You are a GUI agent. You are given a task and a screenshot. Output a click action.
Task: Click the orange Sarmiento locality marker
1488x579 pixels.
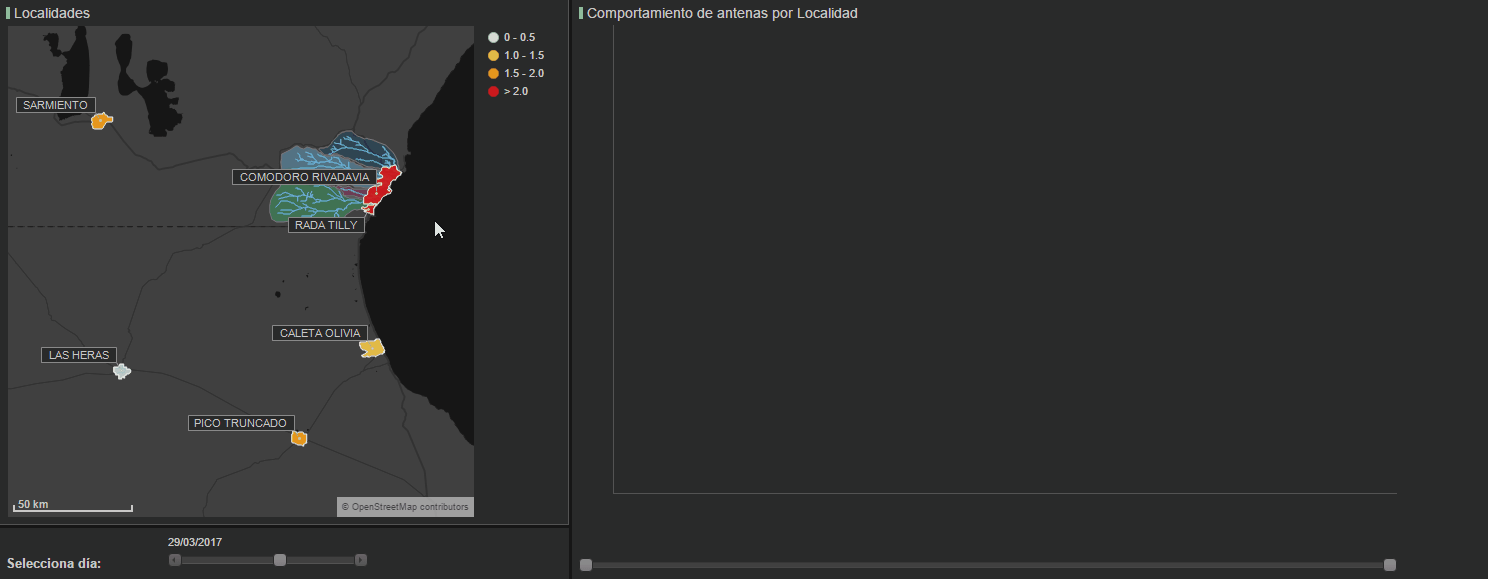[x=100, y=121]
